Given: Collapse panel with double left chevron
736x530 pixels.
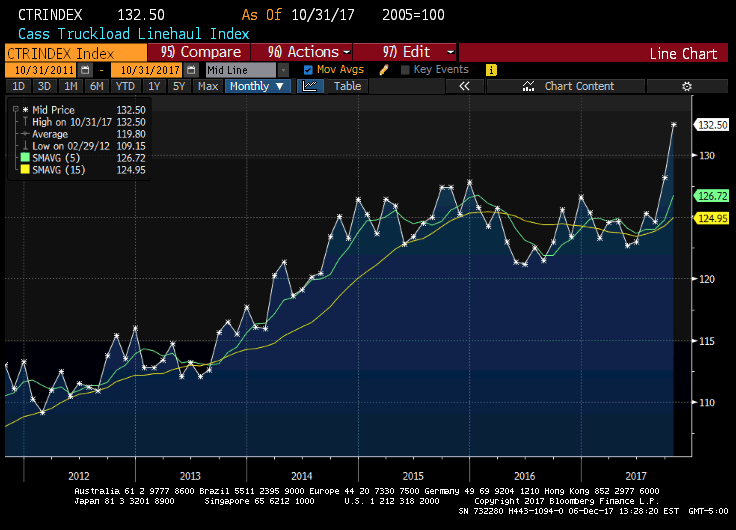Looking at the screenshot, I should [464, 86].
